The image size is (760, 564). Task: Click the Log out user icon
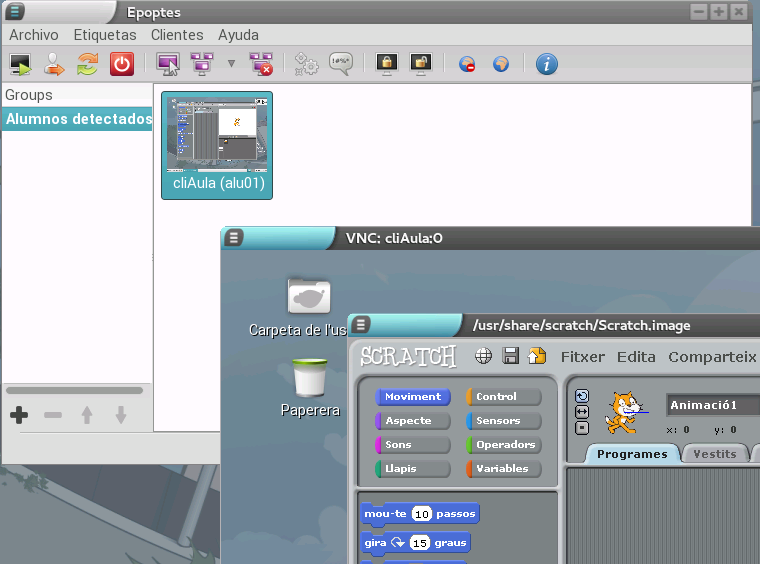pyautogui.click(x=54, y=64)
